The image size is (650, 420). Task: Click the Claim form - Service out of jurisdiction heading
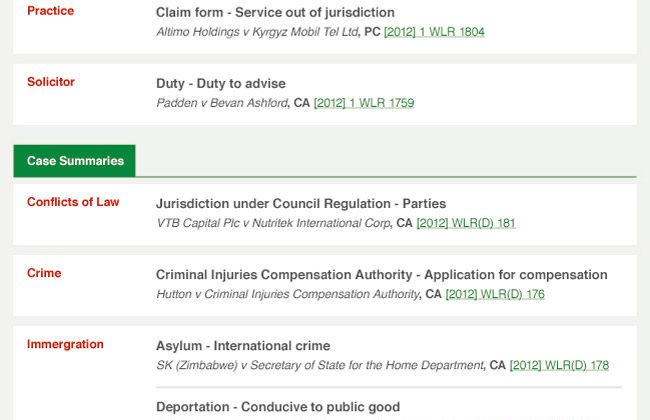click(275, 13)
